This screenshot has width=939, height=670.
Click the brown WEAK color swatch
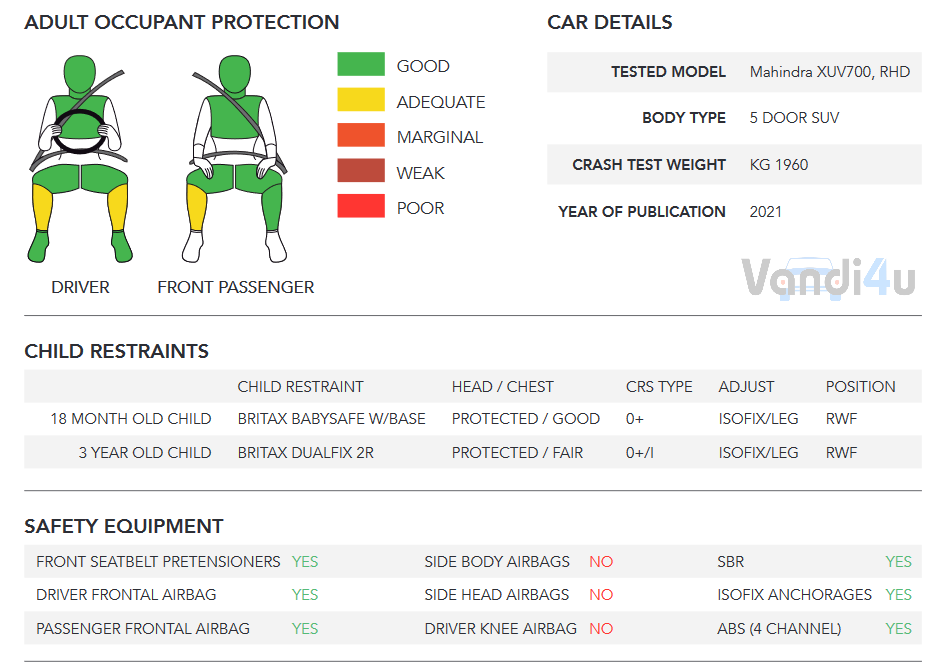coord(361,170)
